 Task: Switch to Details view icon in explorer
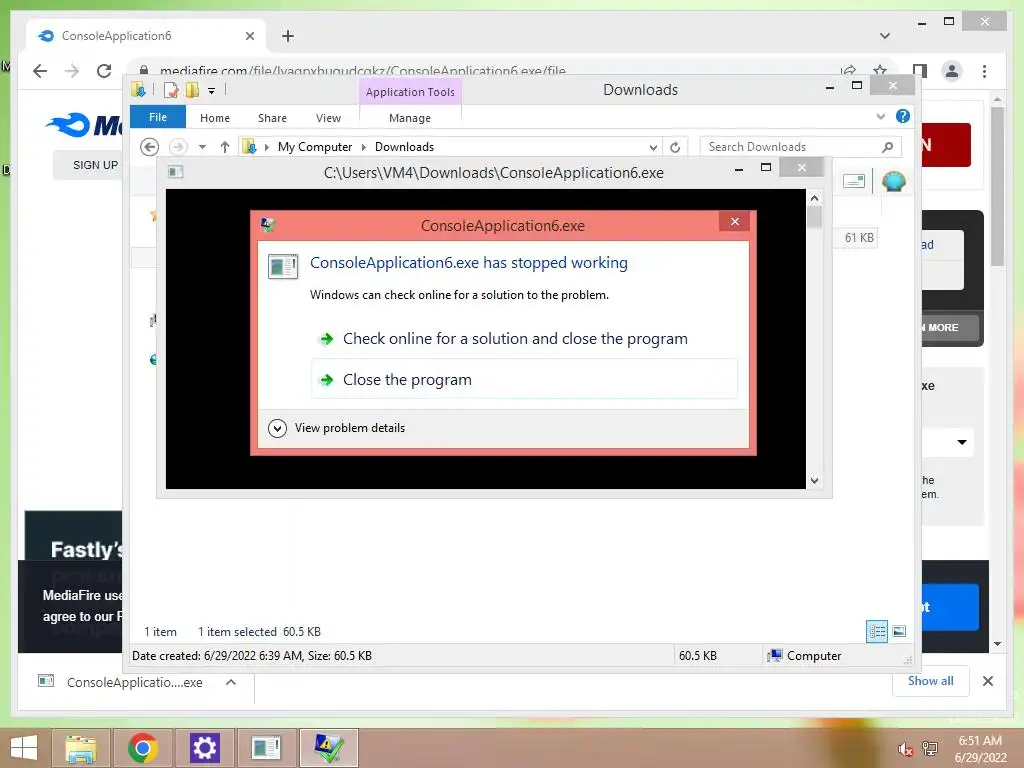(876, 631)
